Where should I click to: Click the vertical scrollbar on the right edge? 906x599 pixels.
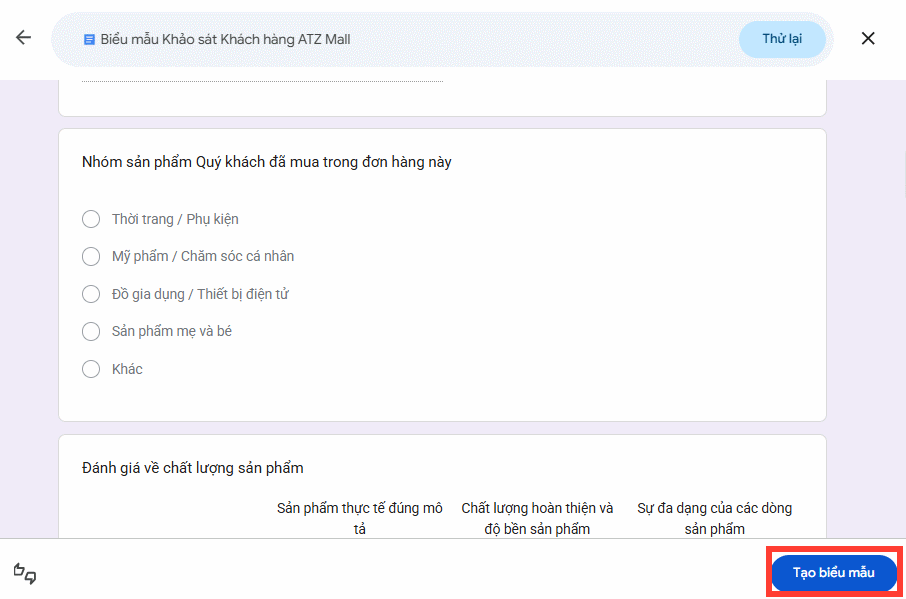[904, 173]
